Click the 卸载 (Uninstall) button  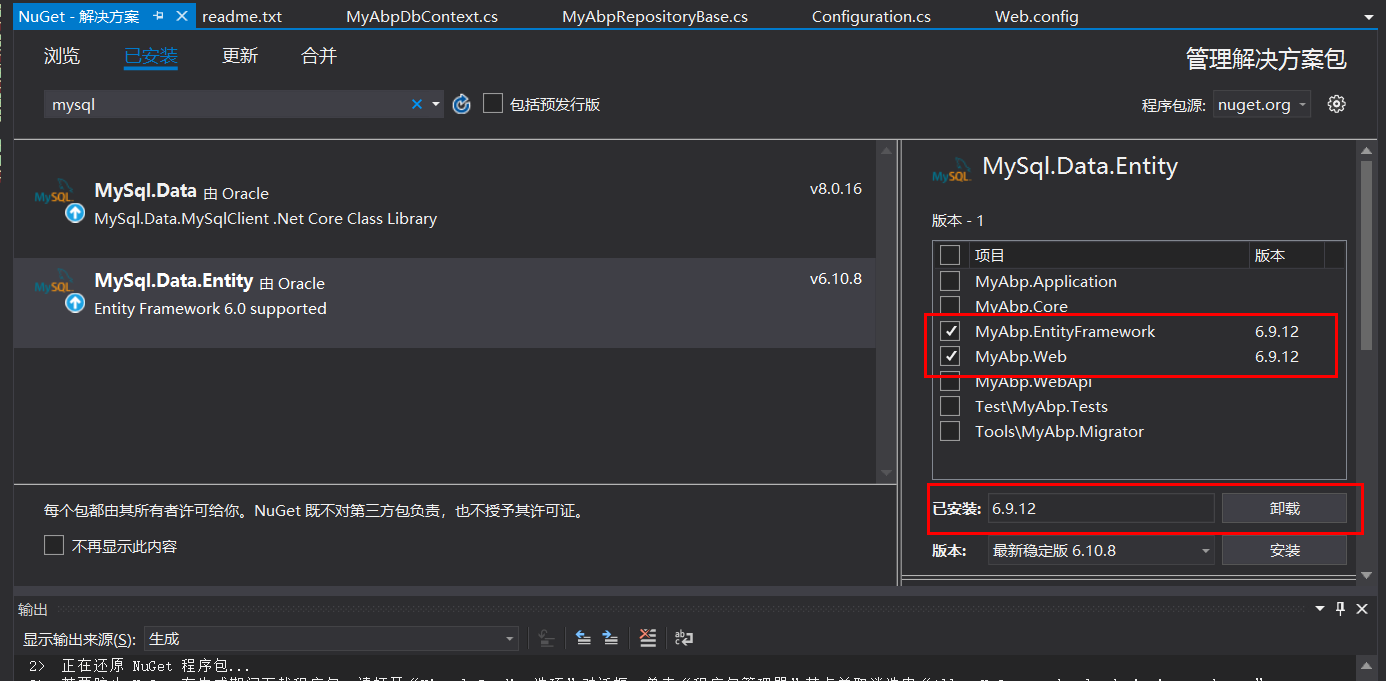click(x=1284, y=508)
